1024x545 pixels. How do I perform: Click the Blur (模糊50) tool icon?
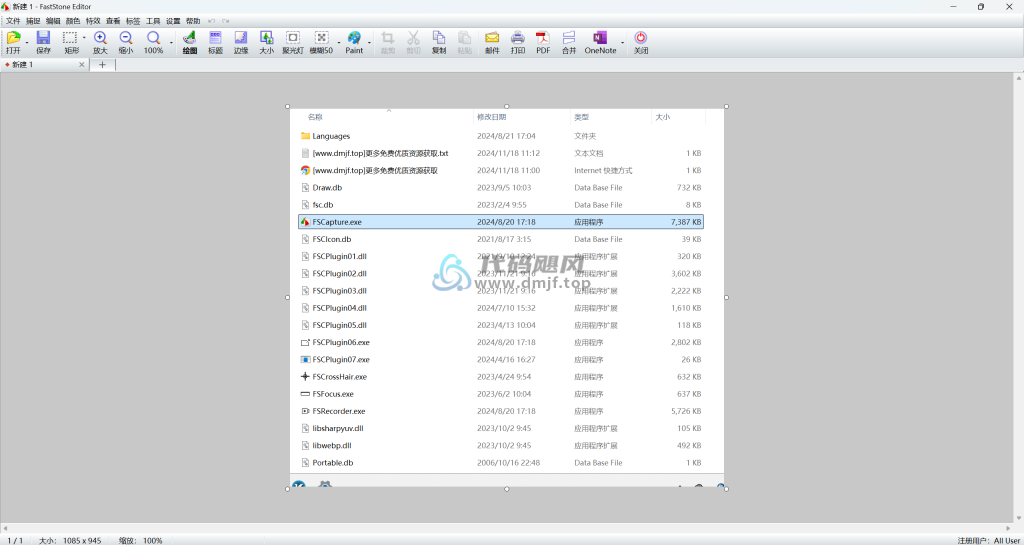point(321,38)
